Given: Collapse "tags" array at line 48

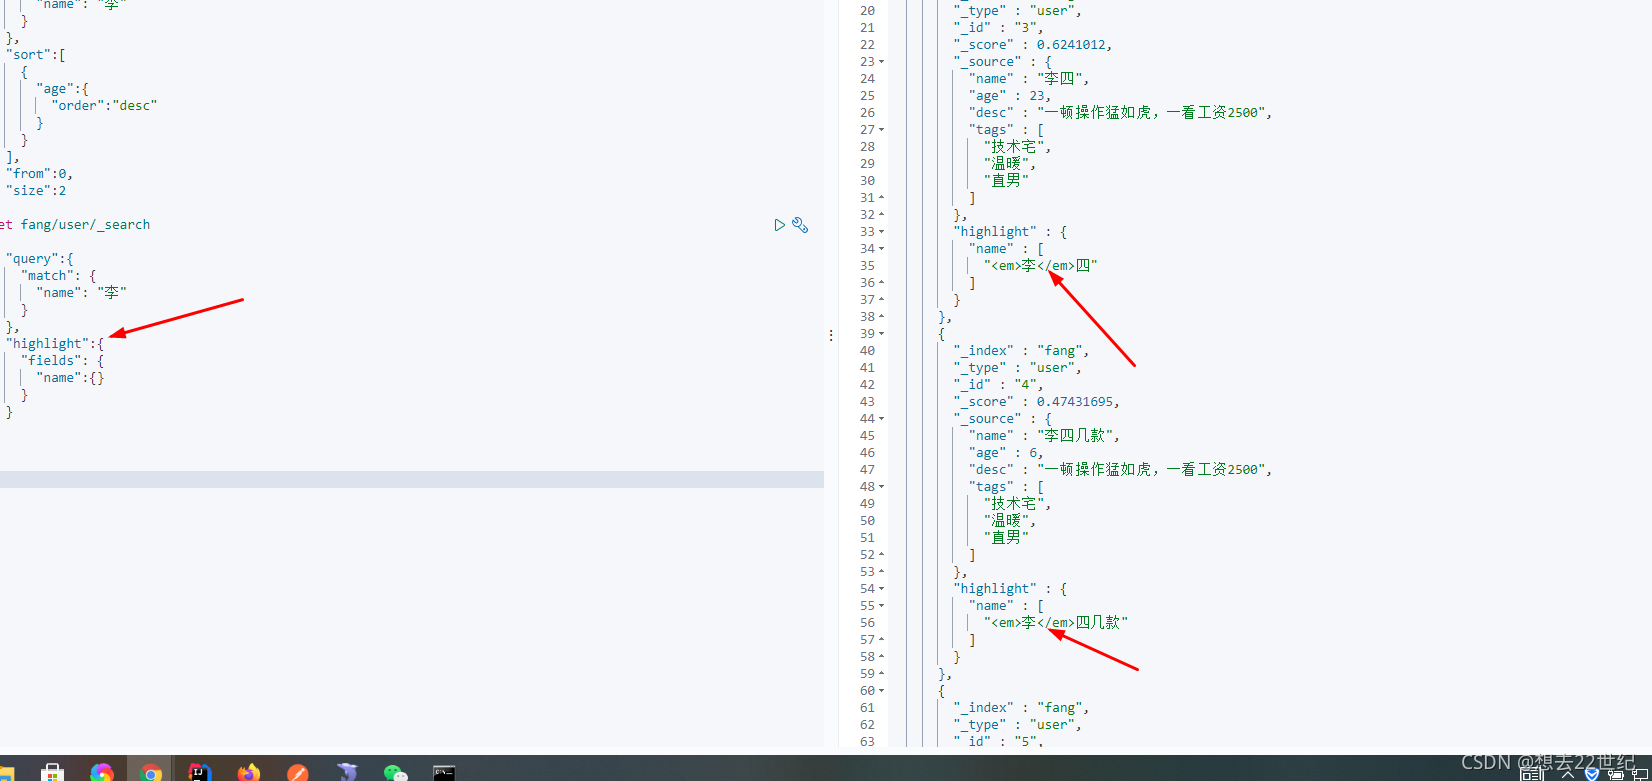Looking at the screenshot, I should pos(881,487).
